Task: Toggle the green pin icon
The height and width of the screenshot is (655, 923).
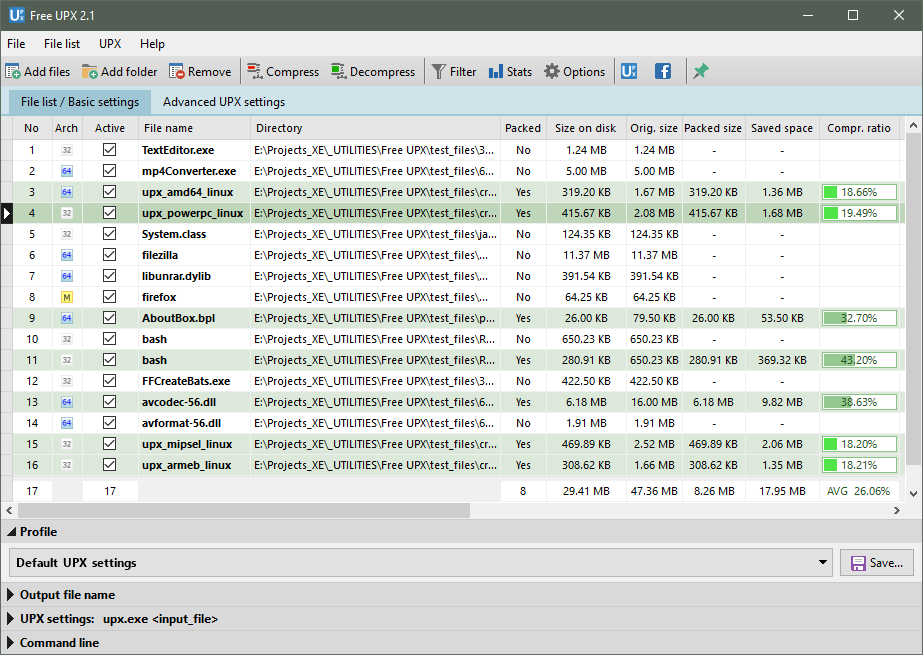Action: (x=701, y=72)
